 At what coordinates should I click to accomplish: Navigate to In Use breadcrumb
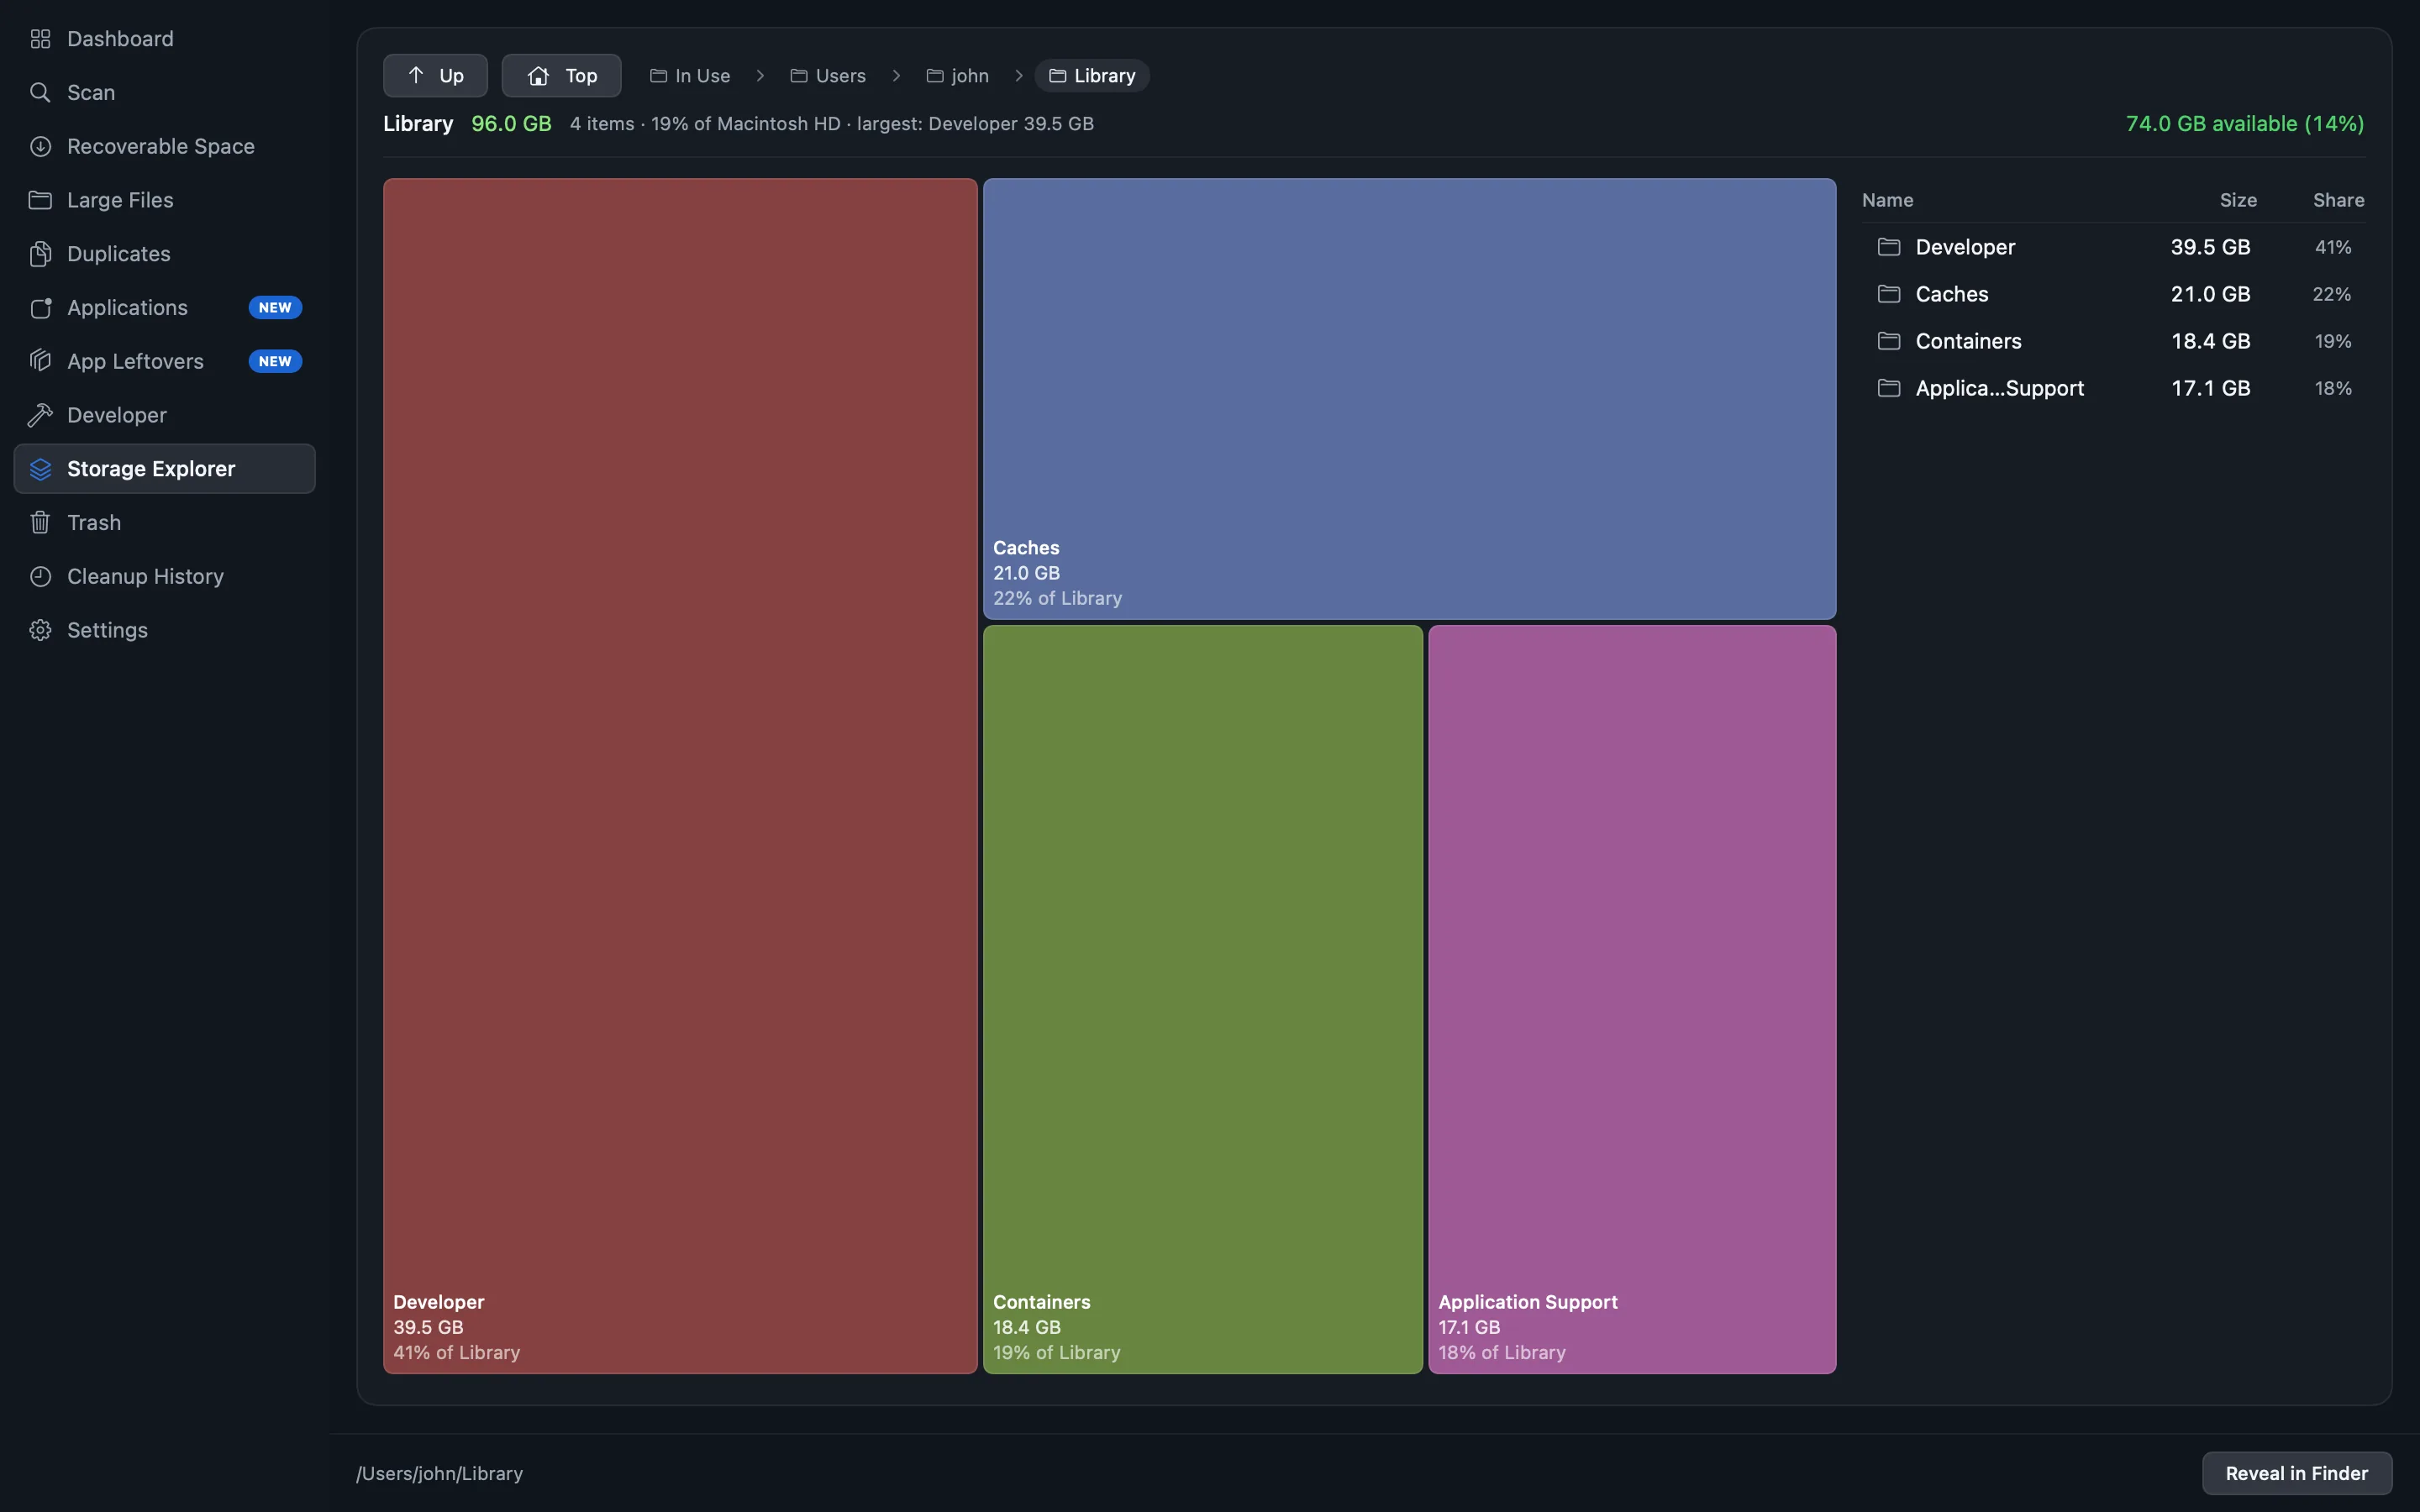point(690,76)
